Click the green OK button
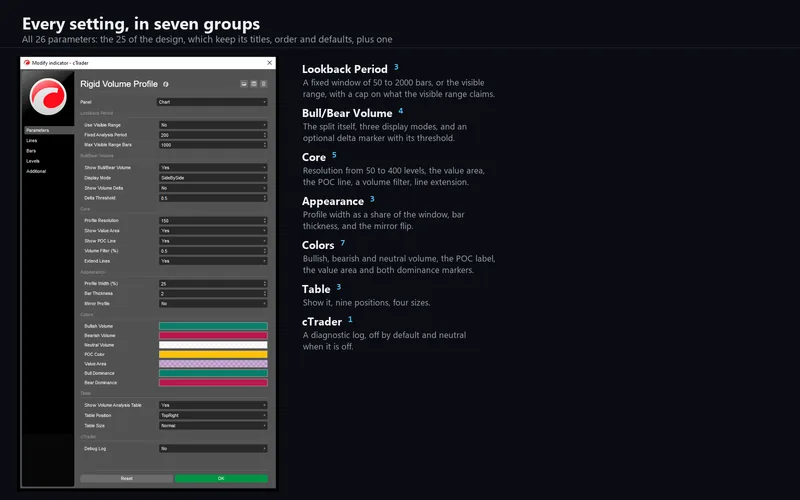Viewport: 800px width, 500px height. click(221, 479)
